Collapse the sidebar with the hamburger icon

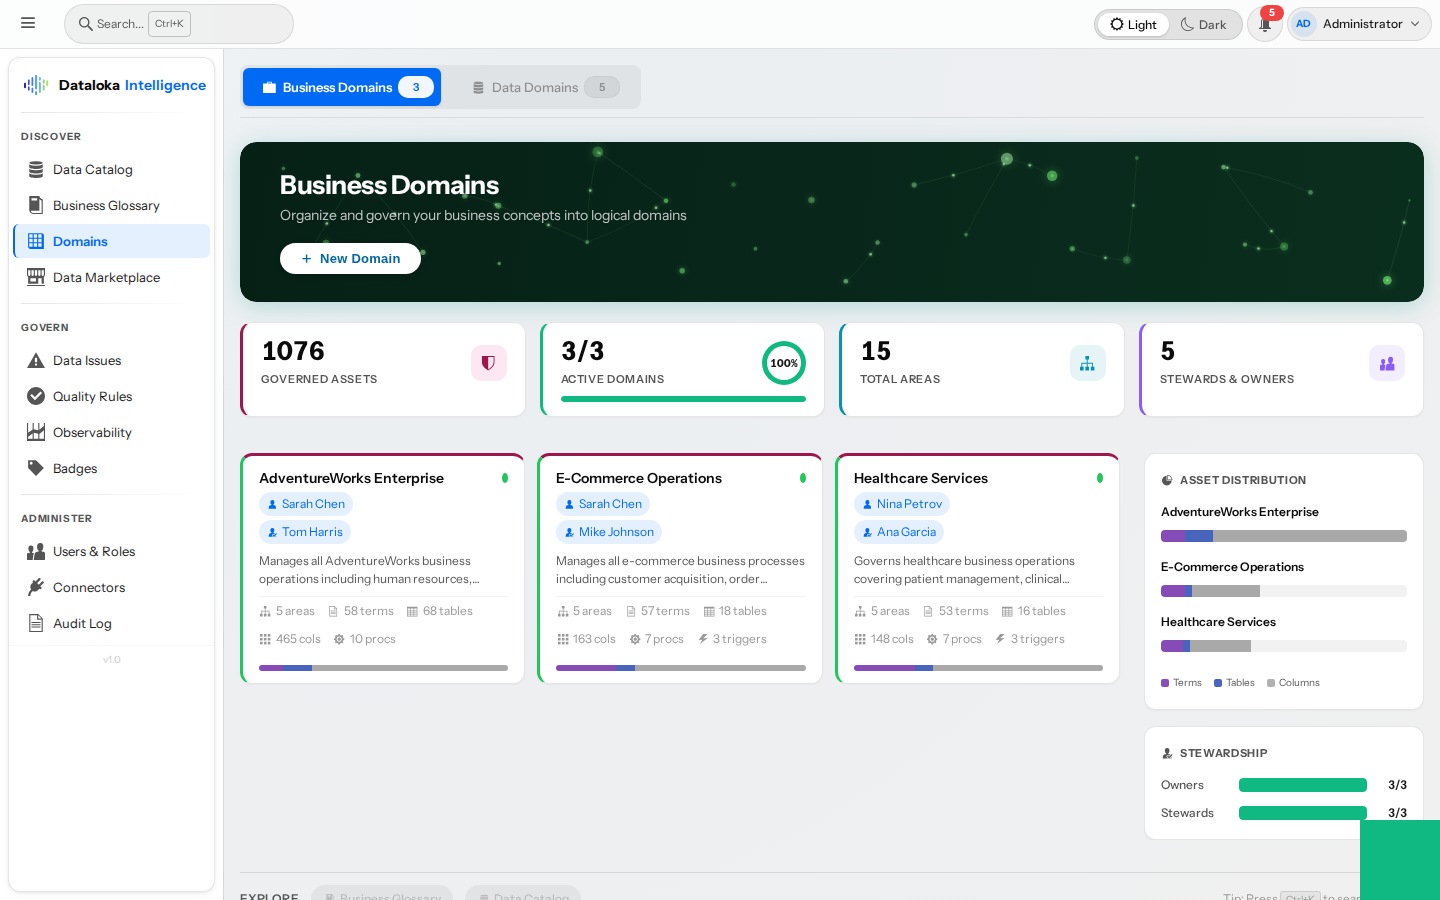28,22
